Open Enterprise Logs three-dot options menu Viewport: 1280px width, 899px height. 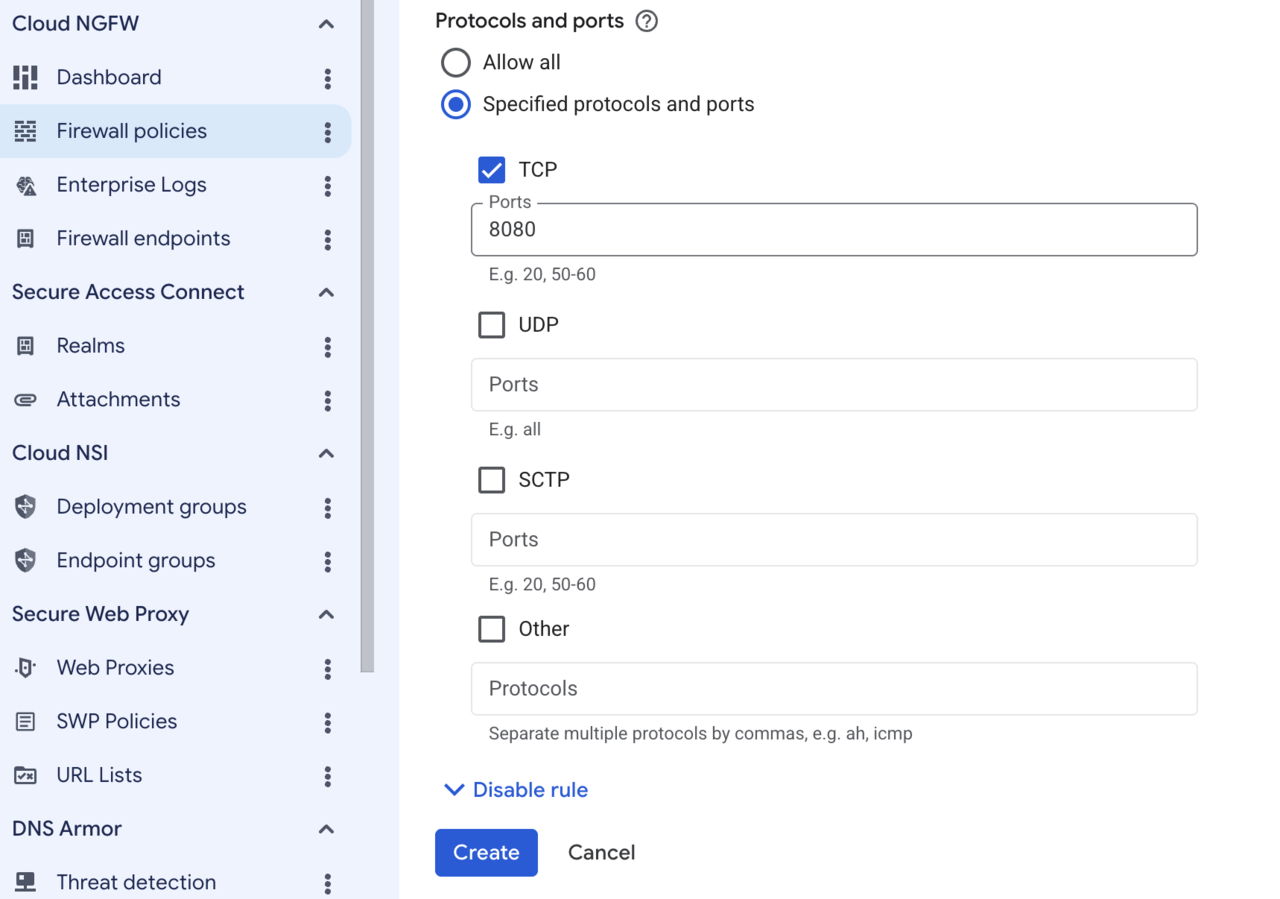pyautogui.click(x=327, y=186)
